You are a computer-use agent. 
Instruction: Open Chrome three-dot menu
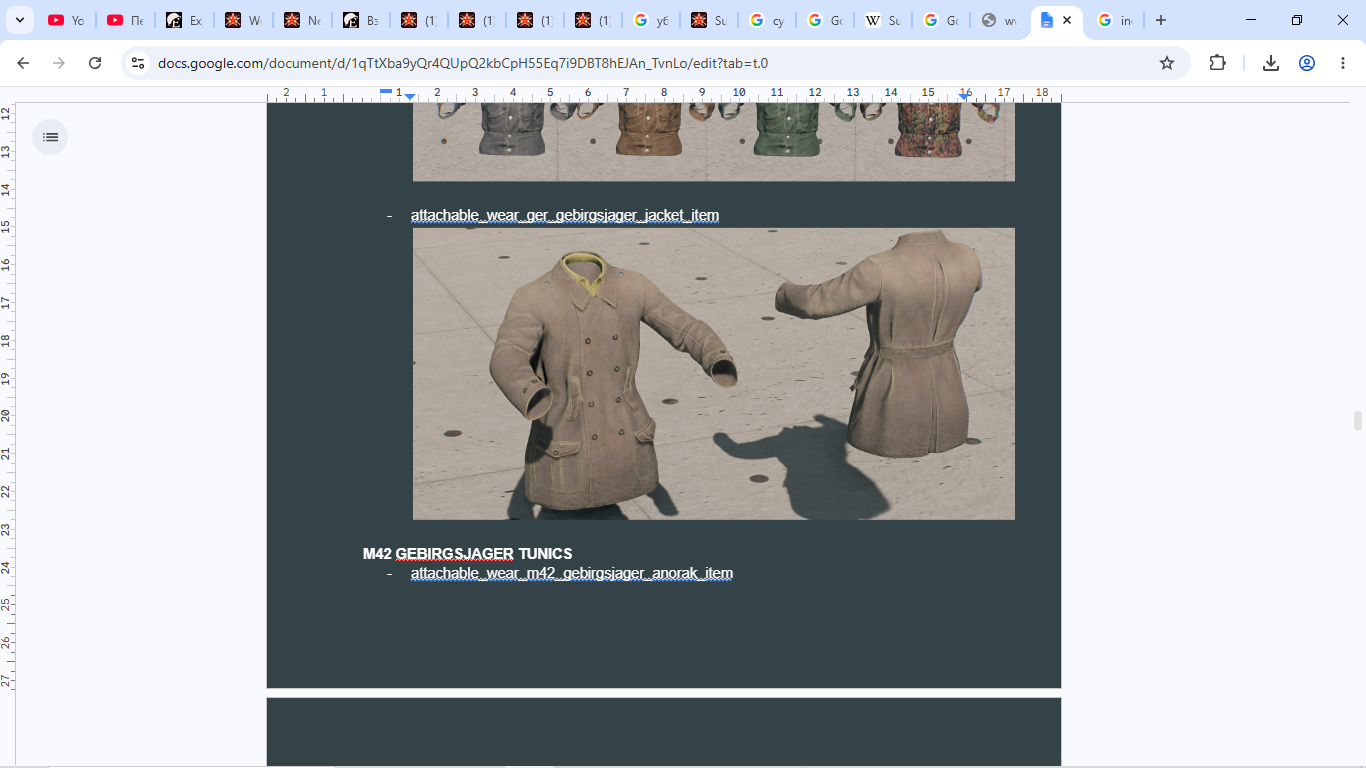[x=1342, y=63]
